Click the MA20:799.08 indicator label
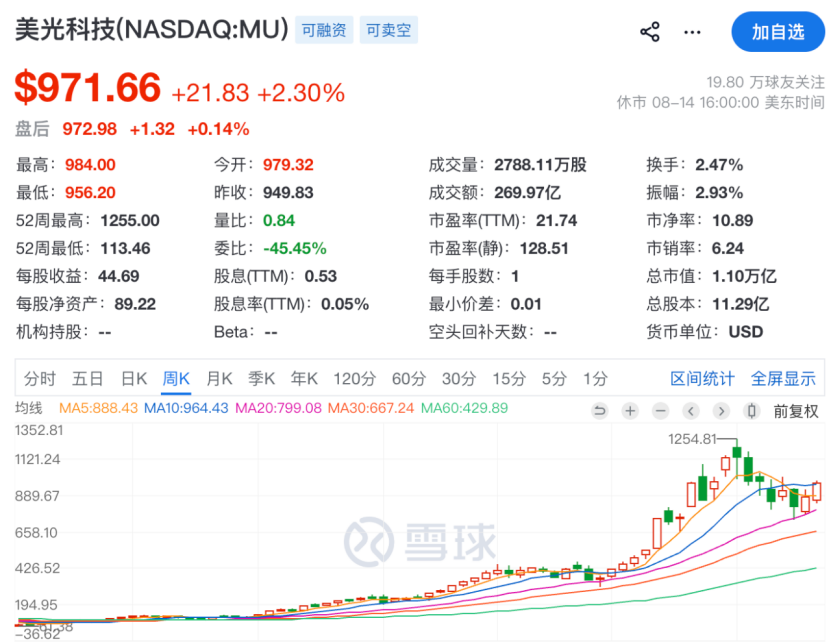The height and width of the screenshot is (642, 831). tap(278, 408)
